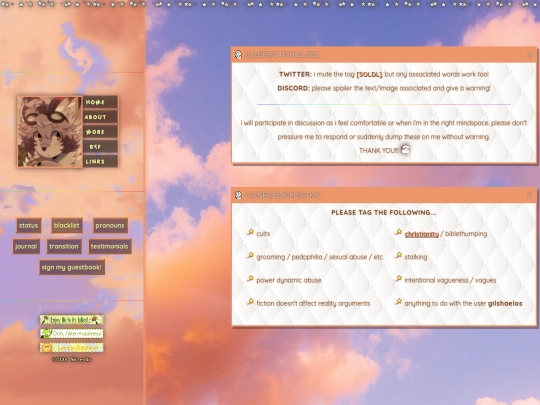Open the MORE navigation item

[x=101, y=132]
